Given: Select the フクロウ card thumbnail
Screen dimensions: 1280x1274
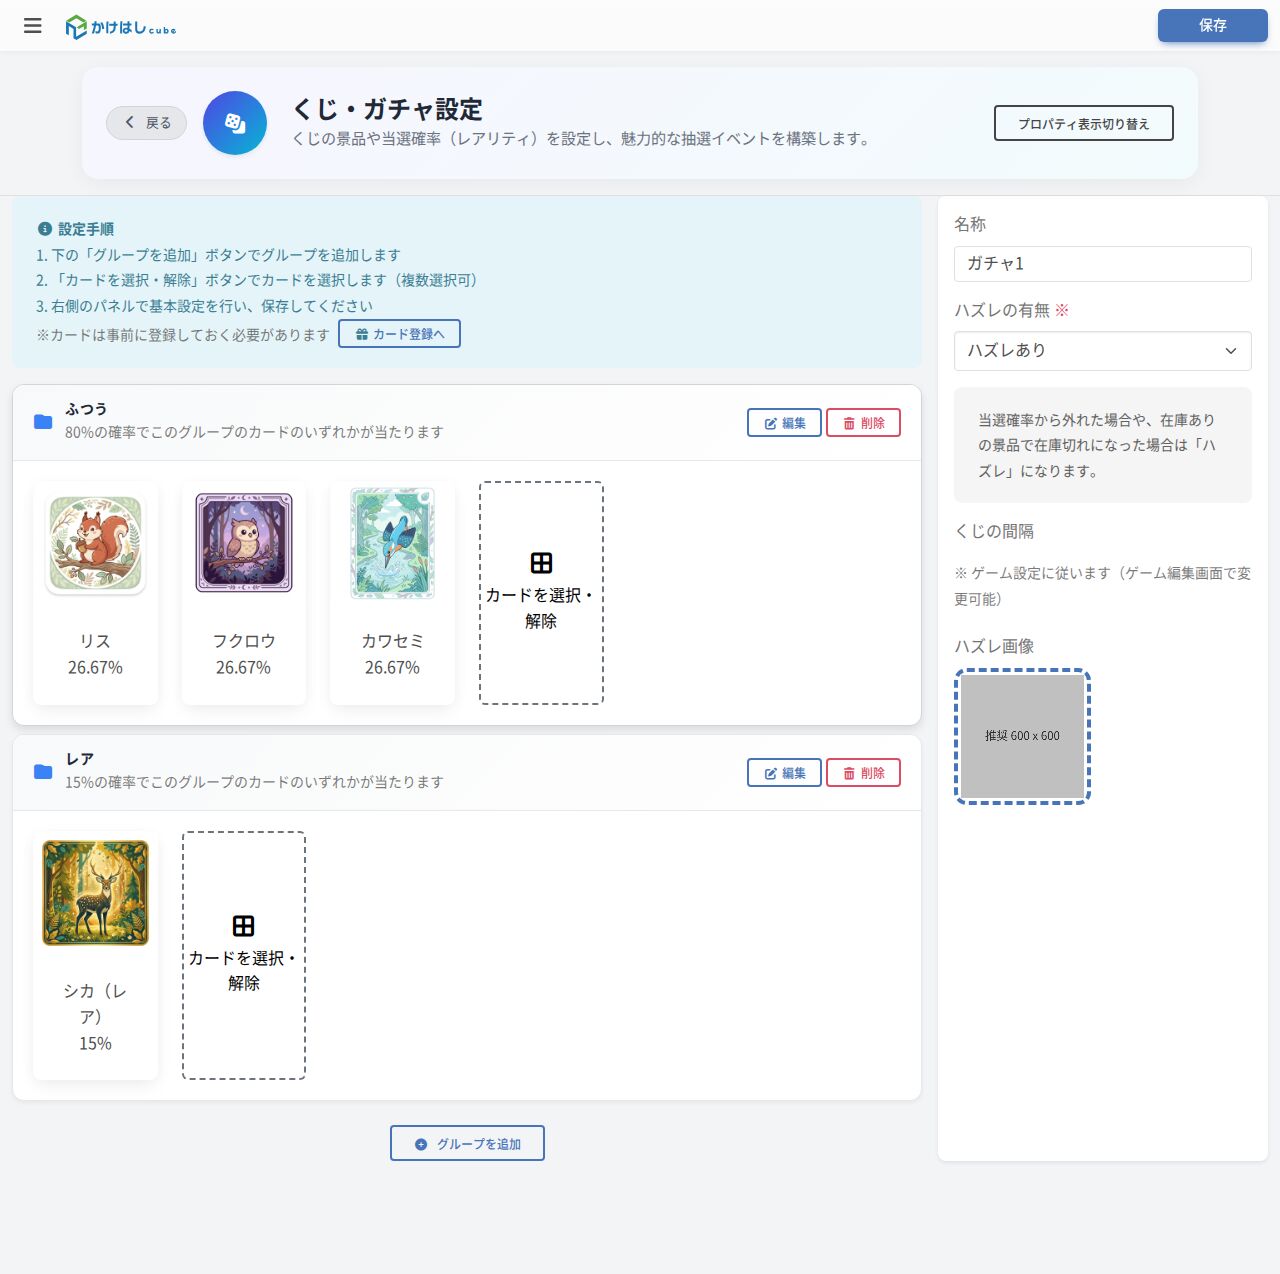Looking at the screenshot, I should click(244, 543).
